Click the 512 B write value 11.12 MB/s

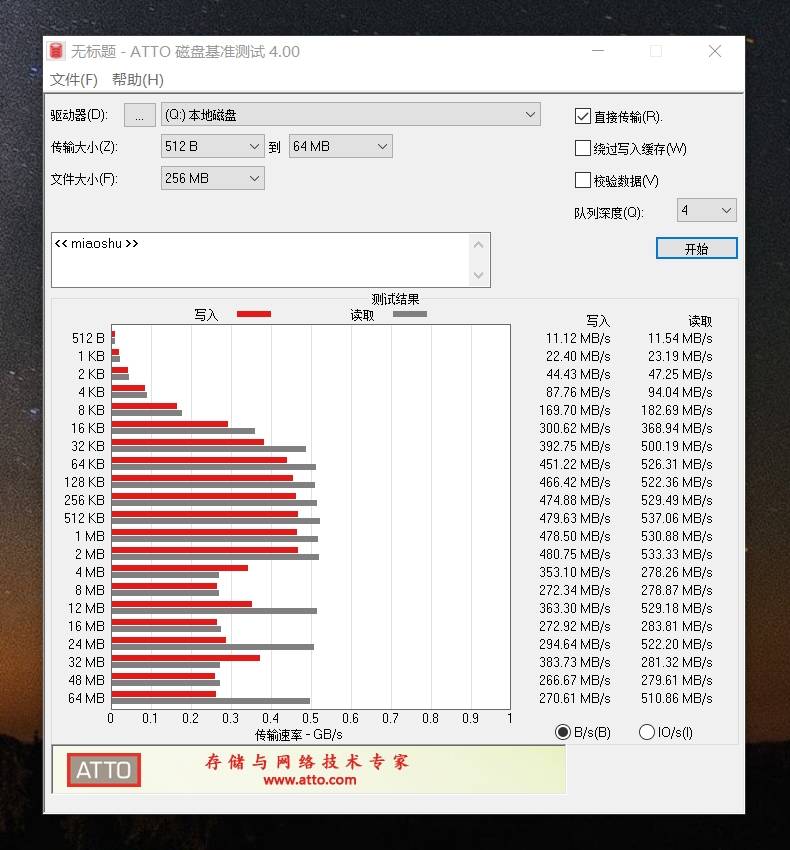[x=578, y=338]
